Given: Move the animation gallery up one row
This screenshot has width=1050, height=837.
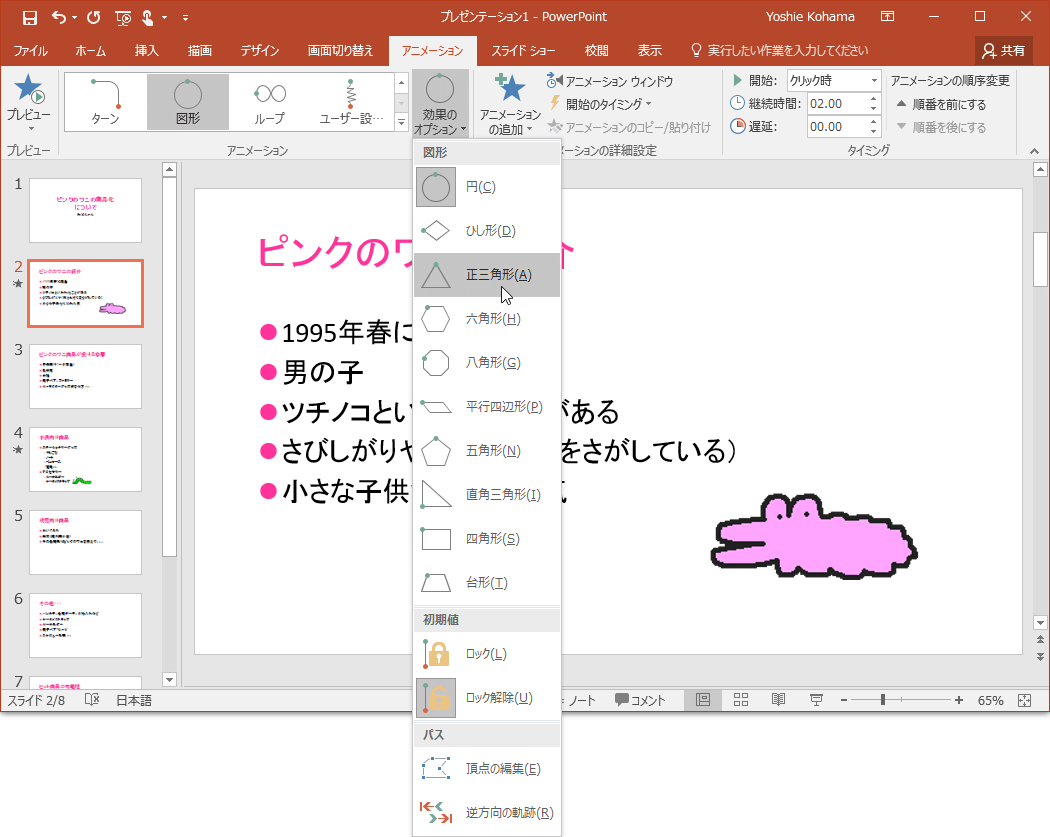Looking at the screenshot, I should click(x=402, y=83).
